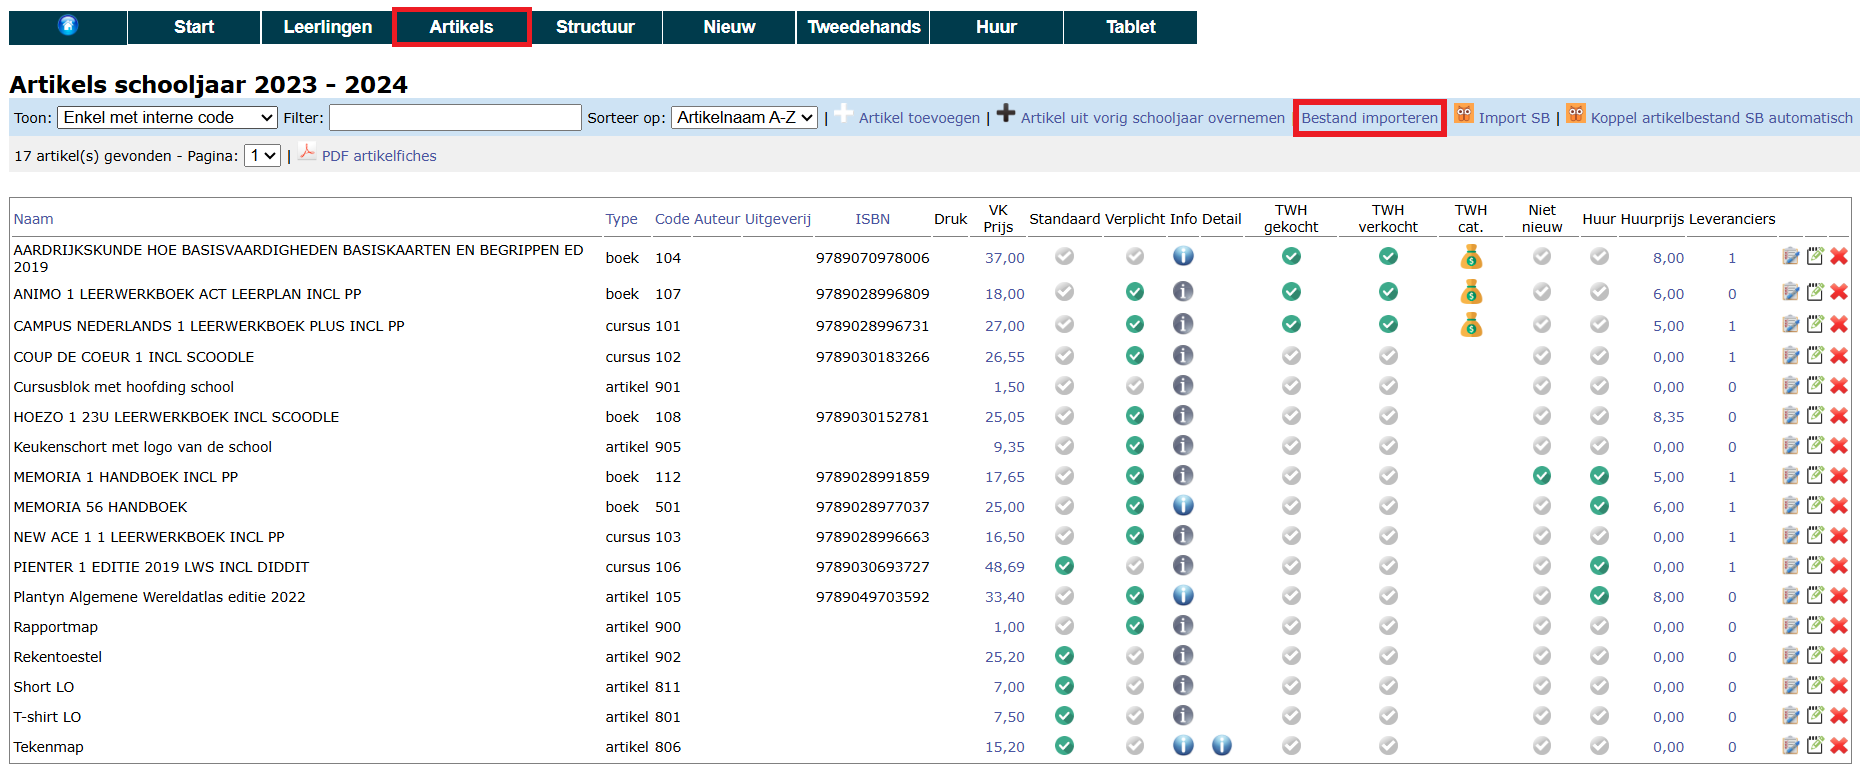The image size is (1860, 771).
Task: Toggle Niet nieuw check for MEMORIA 1 HANDBOEK
Action: [x=1542, y=475]
